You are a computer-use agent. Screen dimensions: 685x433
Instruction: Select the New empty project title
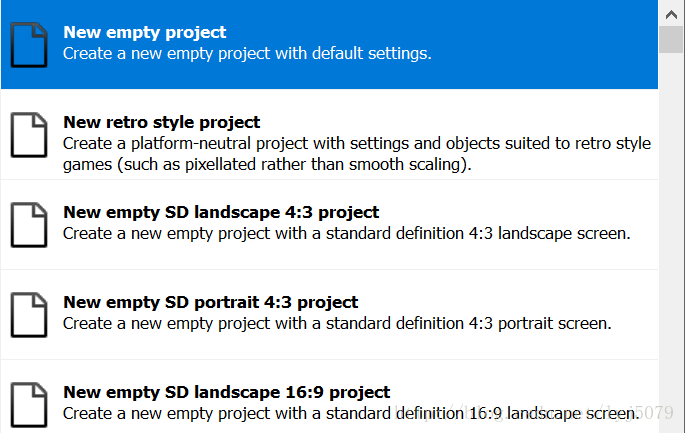click(x=145, y=32)
